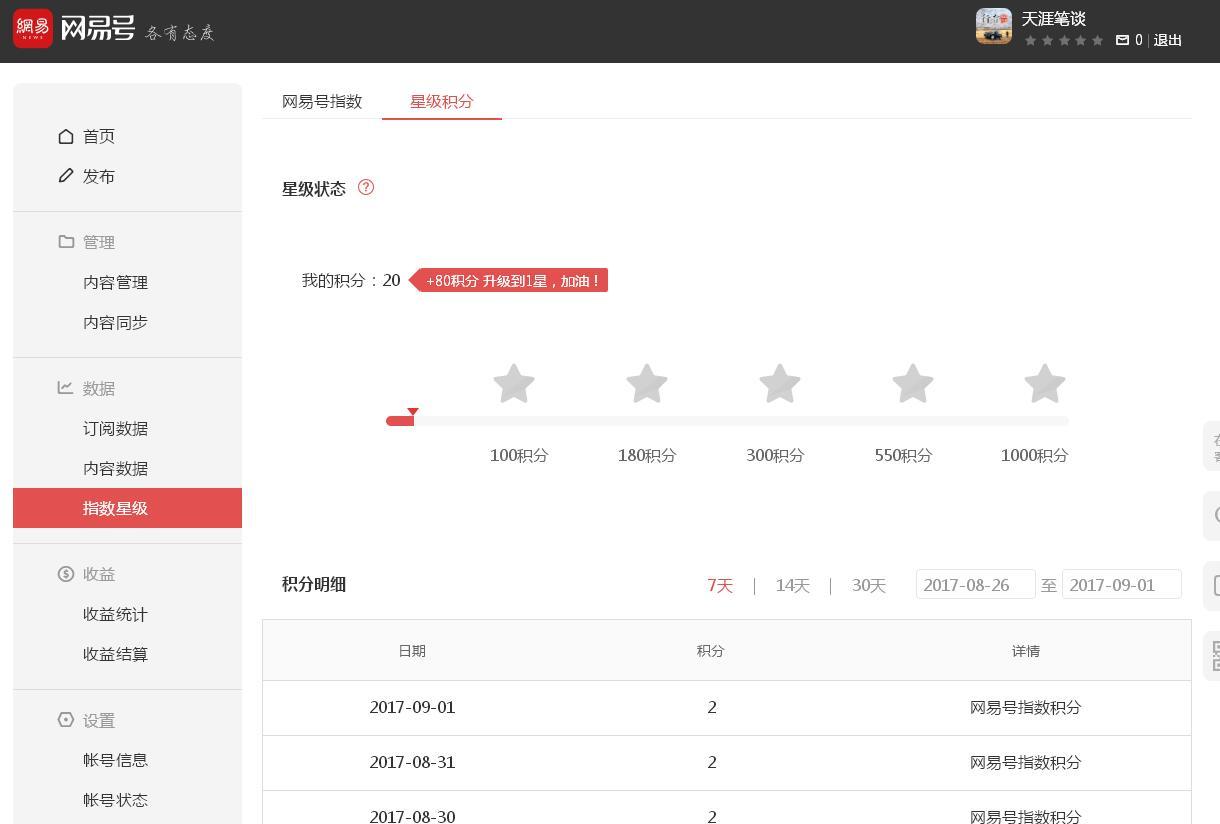The height and width of the screenshot is (824, 1220).
Task: Click the NetEase red logo icon
Action: pyautogui.click(x=33, y=27)
